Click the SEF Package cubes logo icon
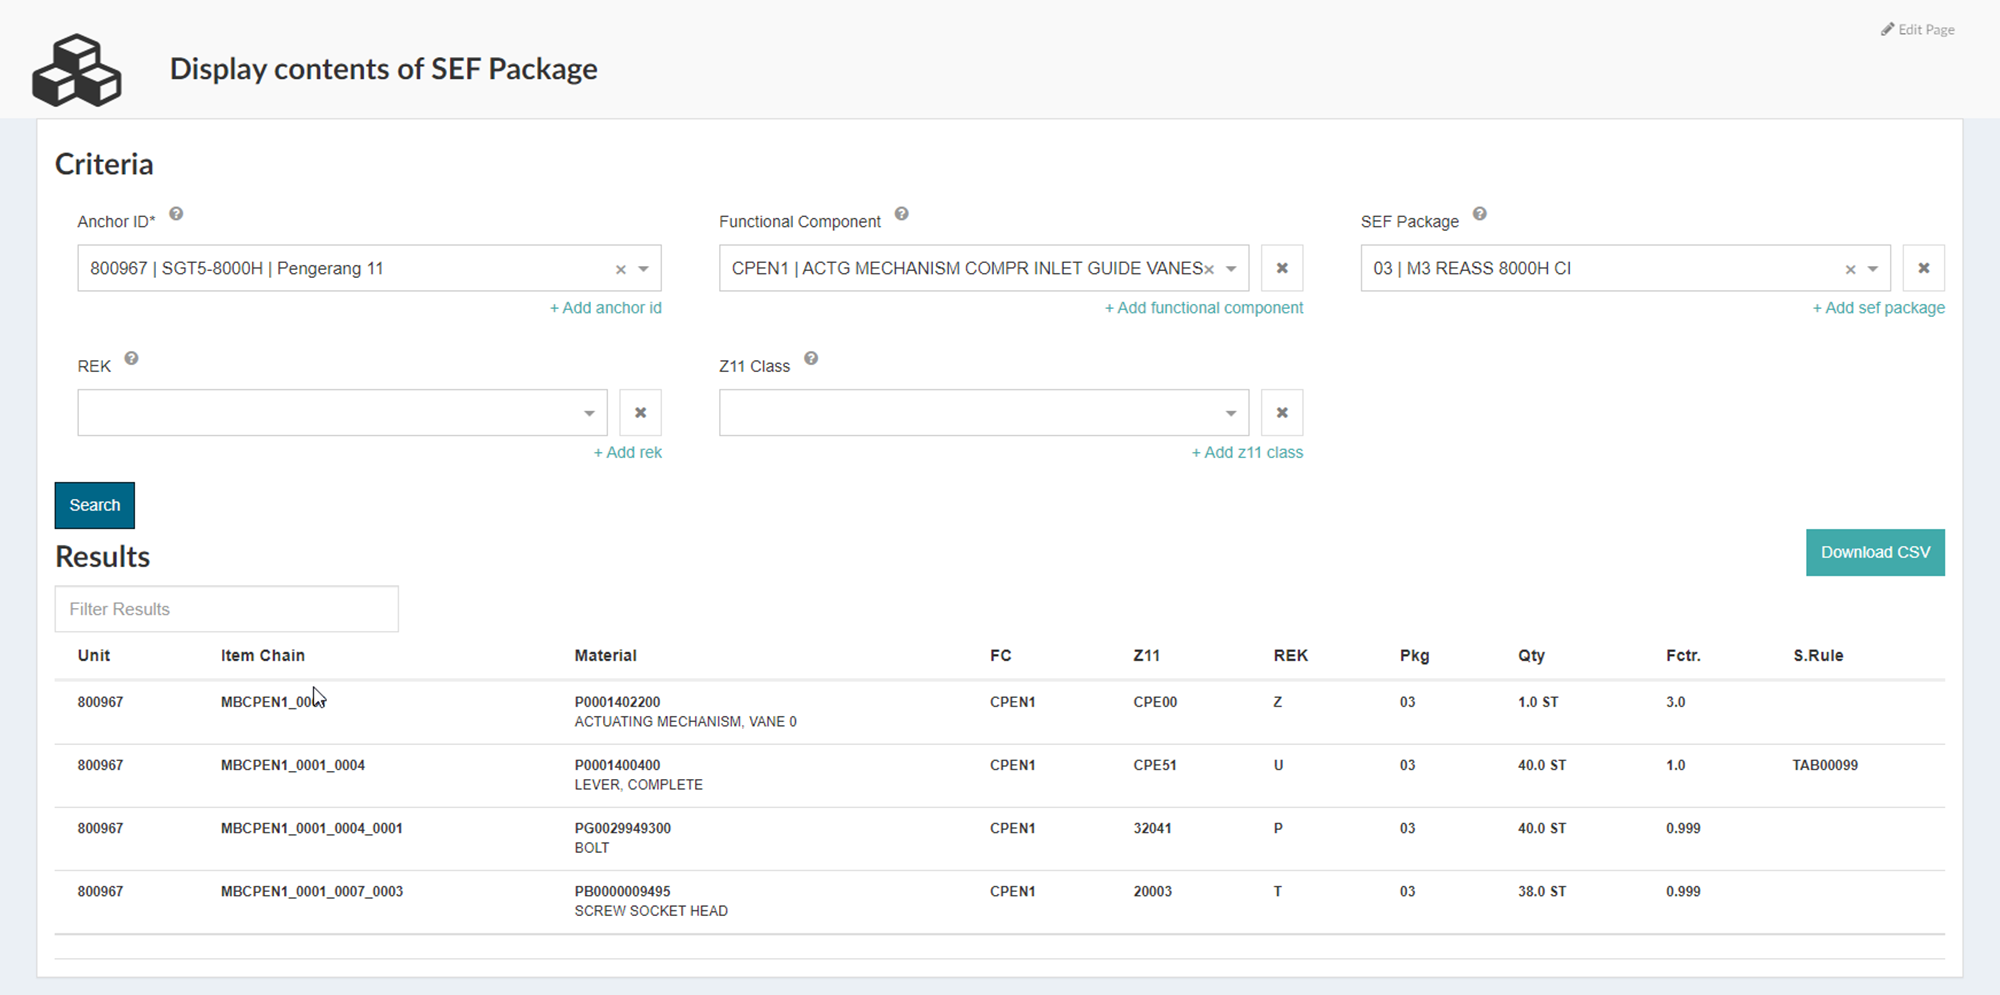The height and width of the screenshot is (995, 2000). coord(77,70)
